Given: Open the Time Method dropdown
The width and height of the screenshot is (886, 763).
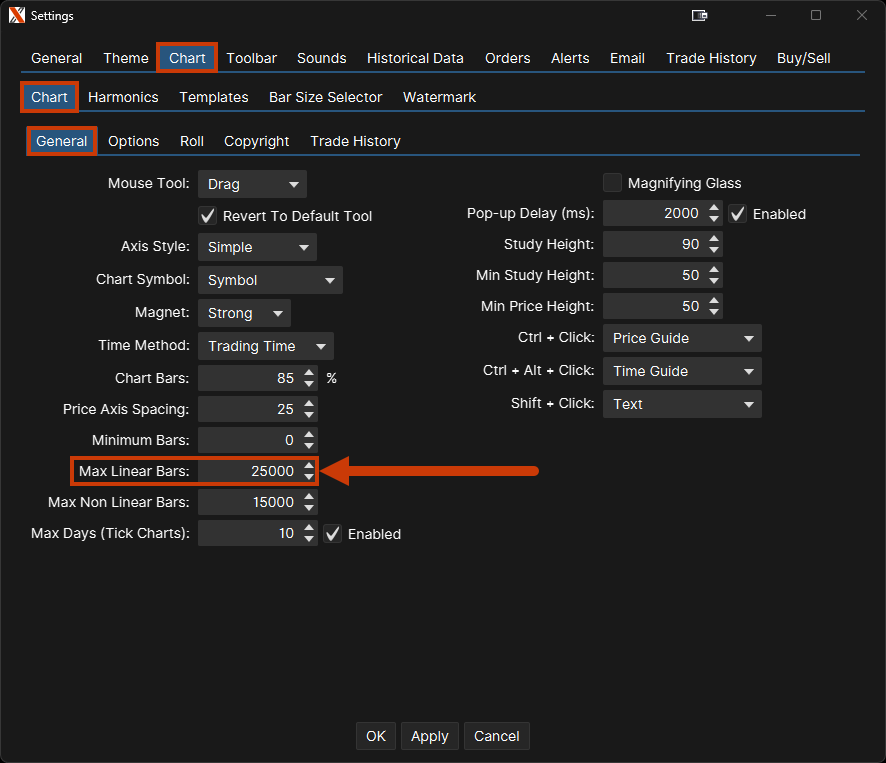Looking at the screenshot, I should point(265,346).
